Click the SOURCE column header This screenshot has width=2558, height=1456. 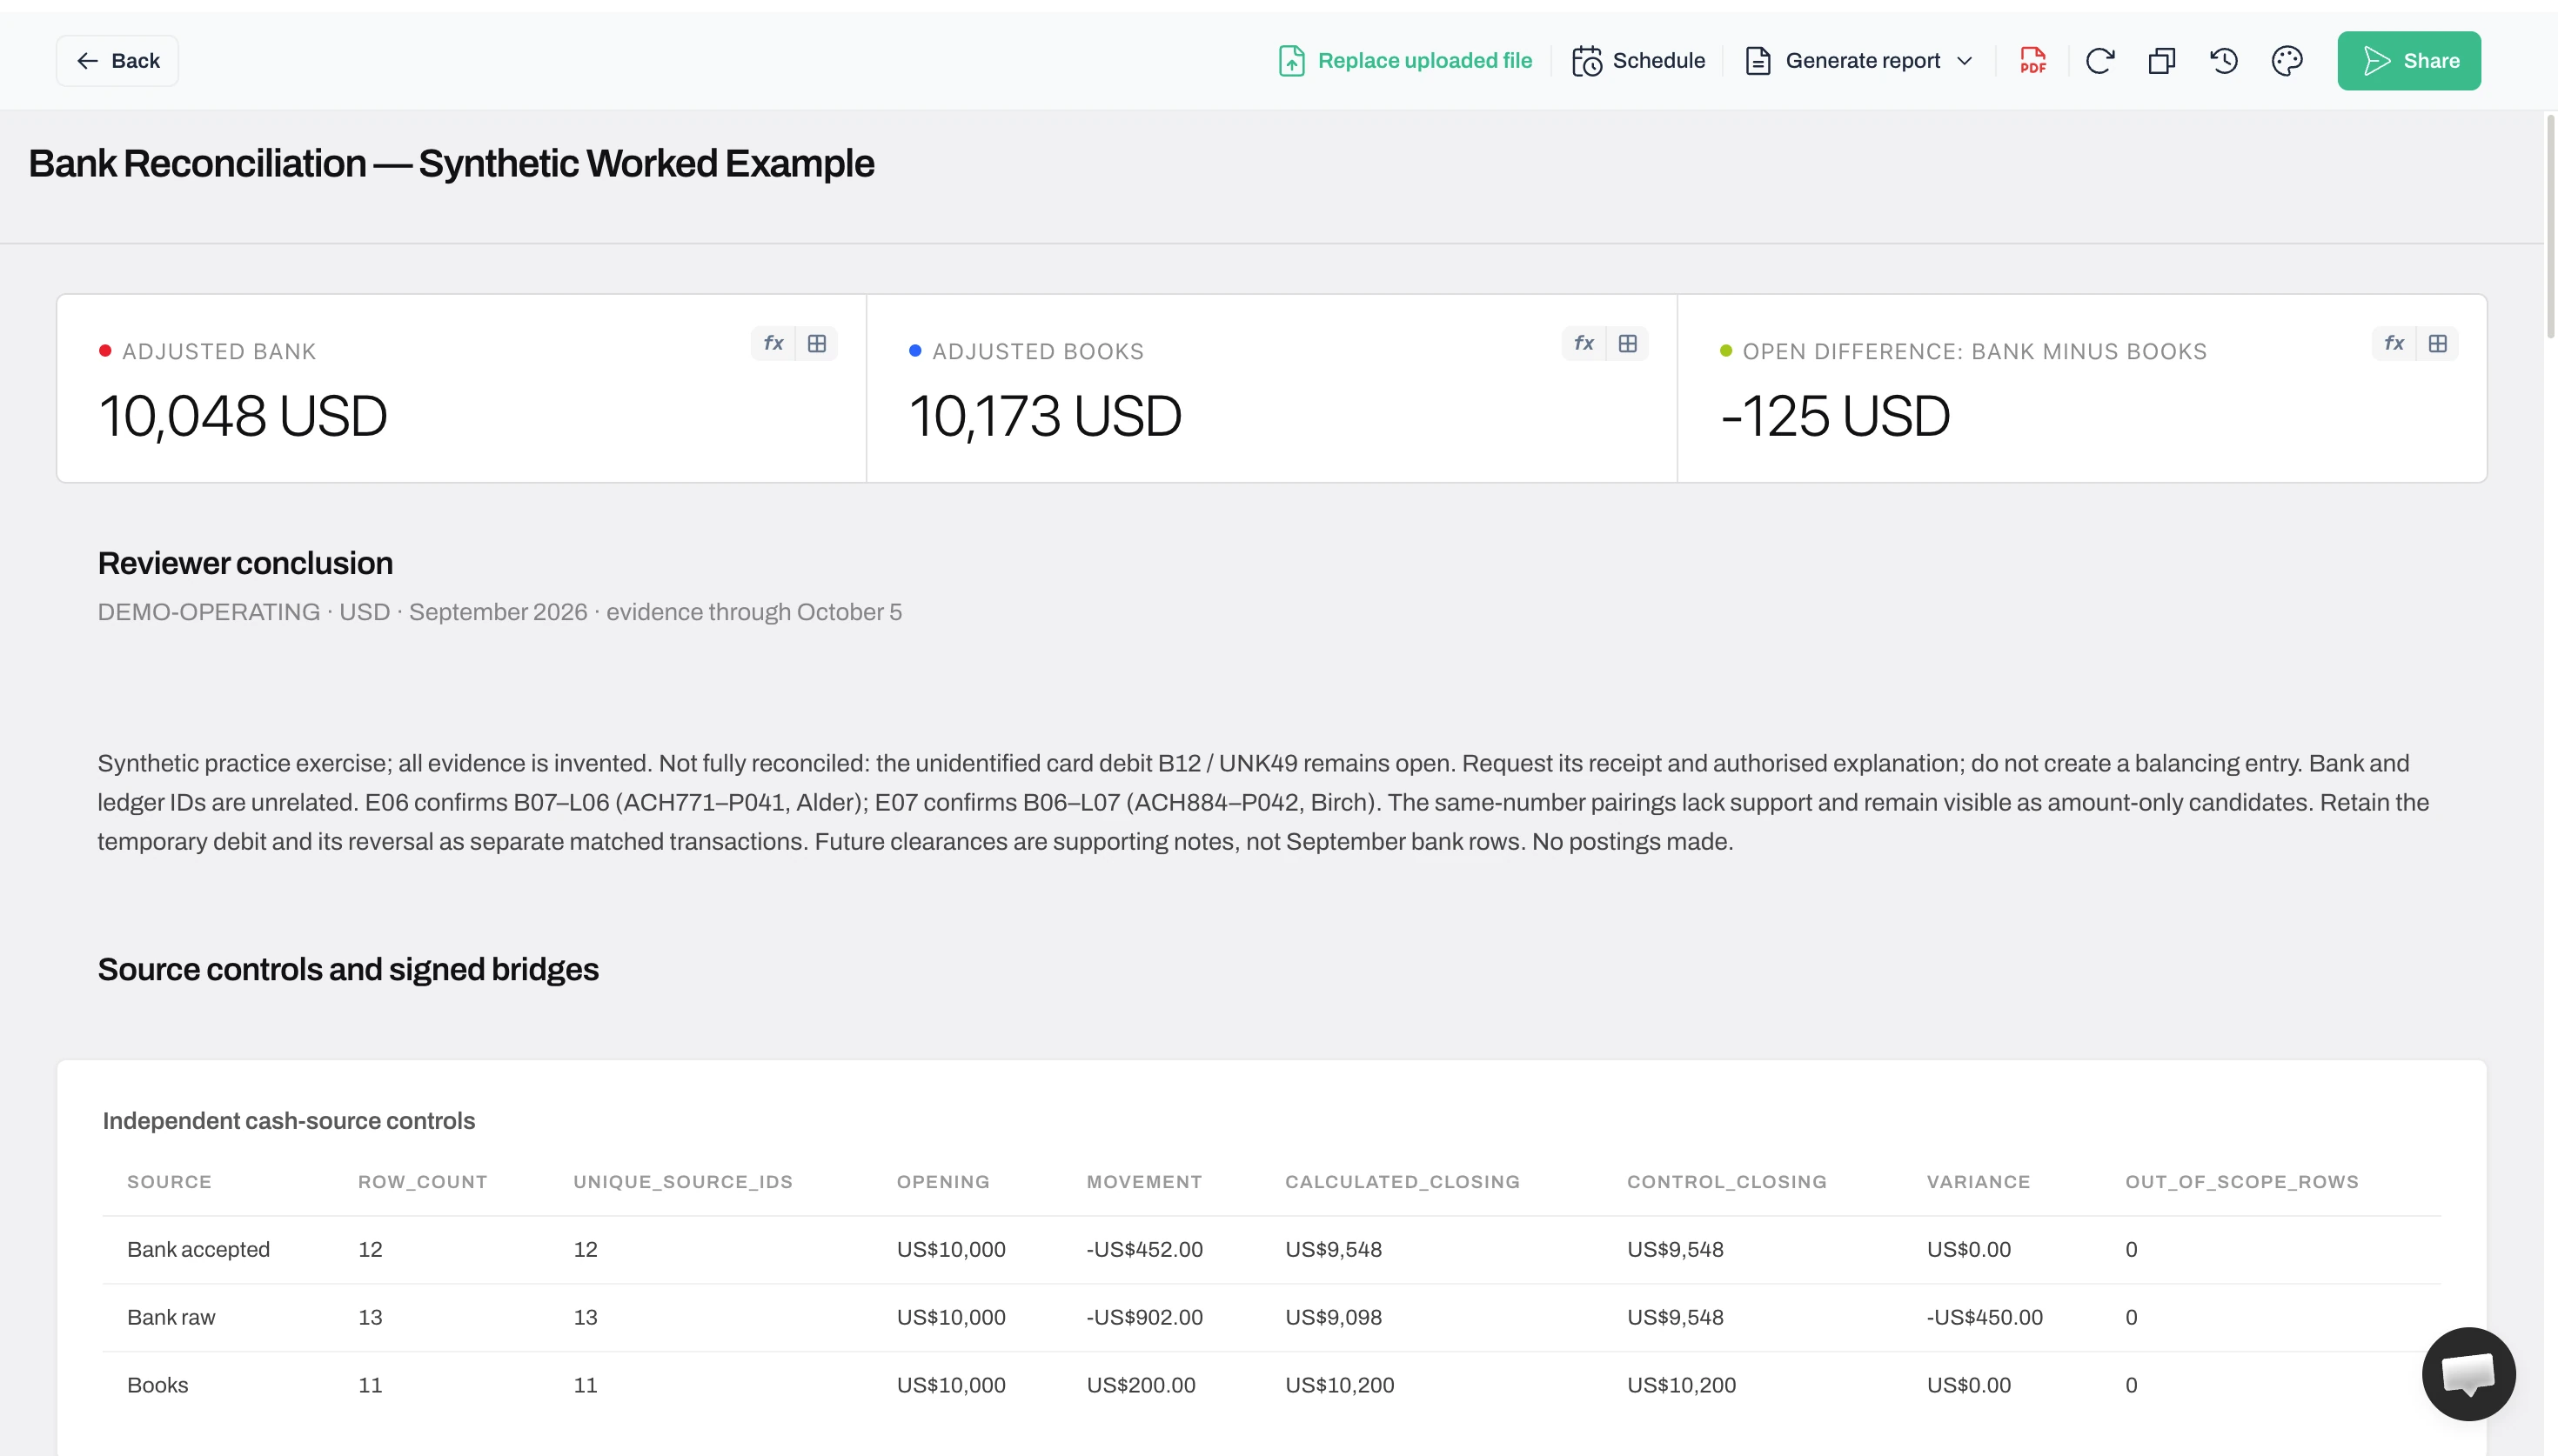(x=169, y=1182)
